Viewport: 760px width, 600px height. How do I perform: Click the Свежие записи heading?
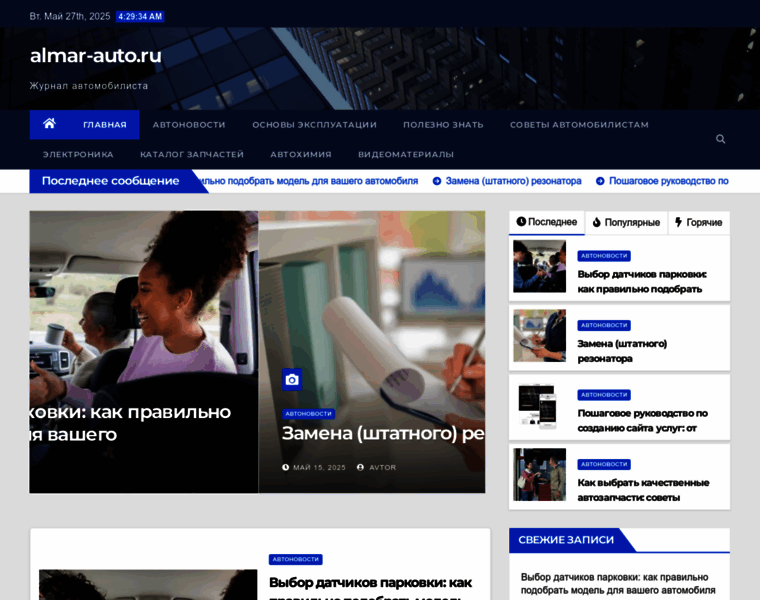click(x=566, y=540)
